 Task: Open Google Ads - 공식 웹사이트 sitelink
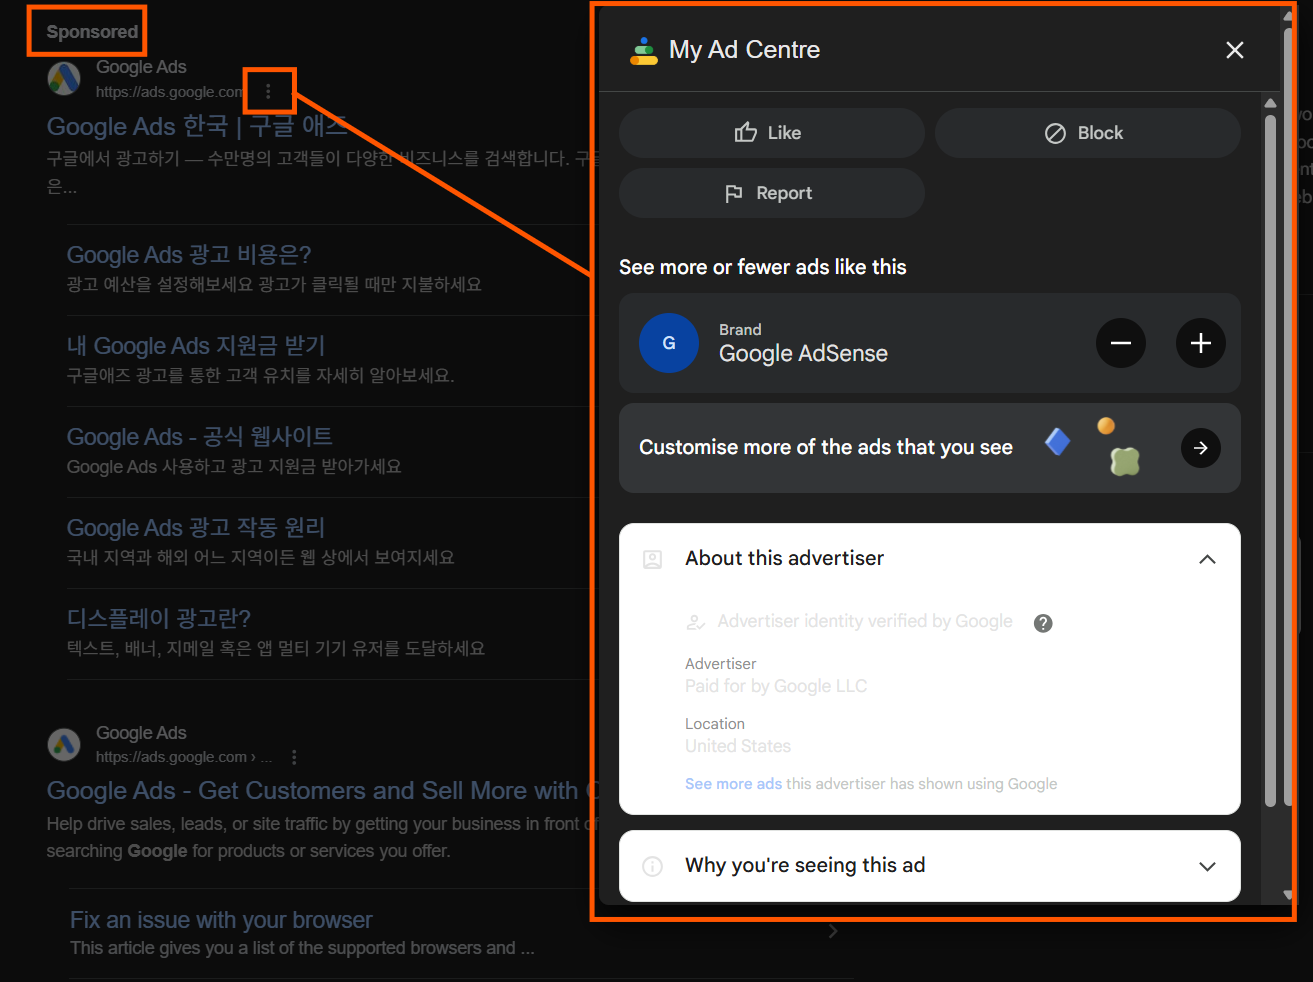200,436
